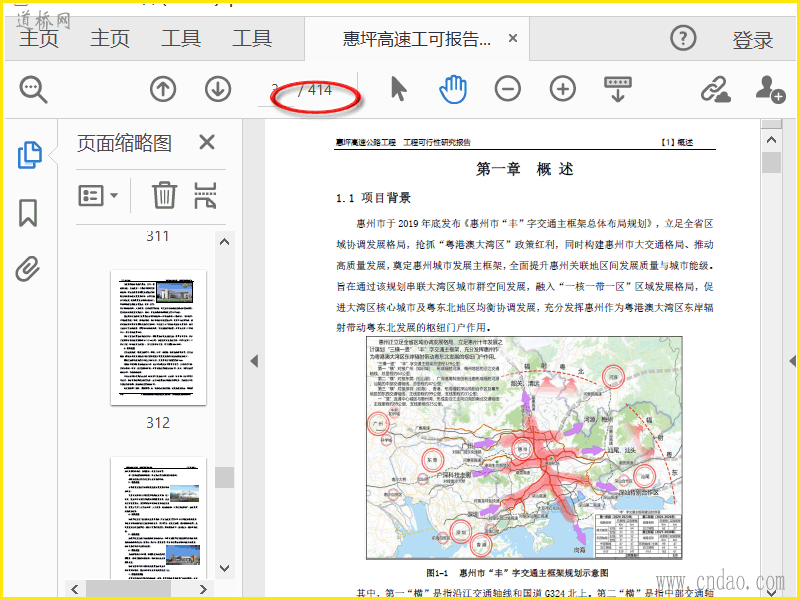Go to previous page with up arrow
The height and width of the screenshot is (600, 800).
163,89
